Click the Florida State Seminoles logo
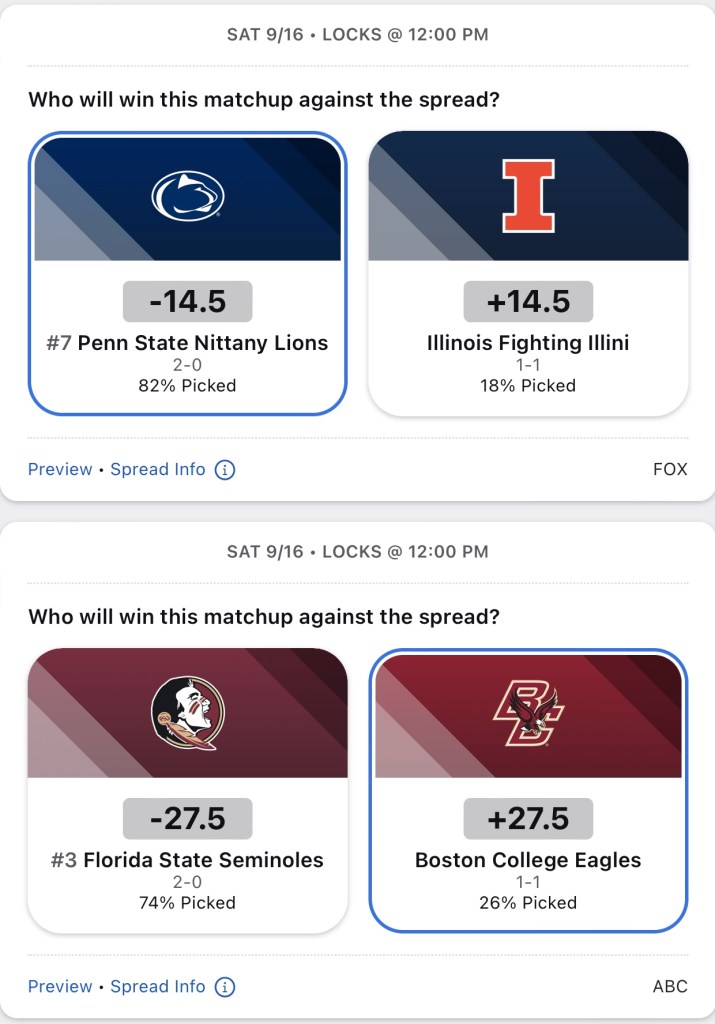 pos(187,713)
